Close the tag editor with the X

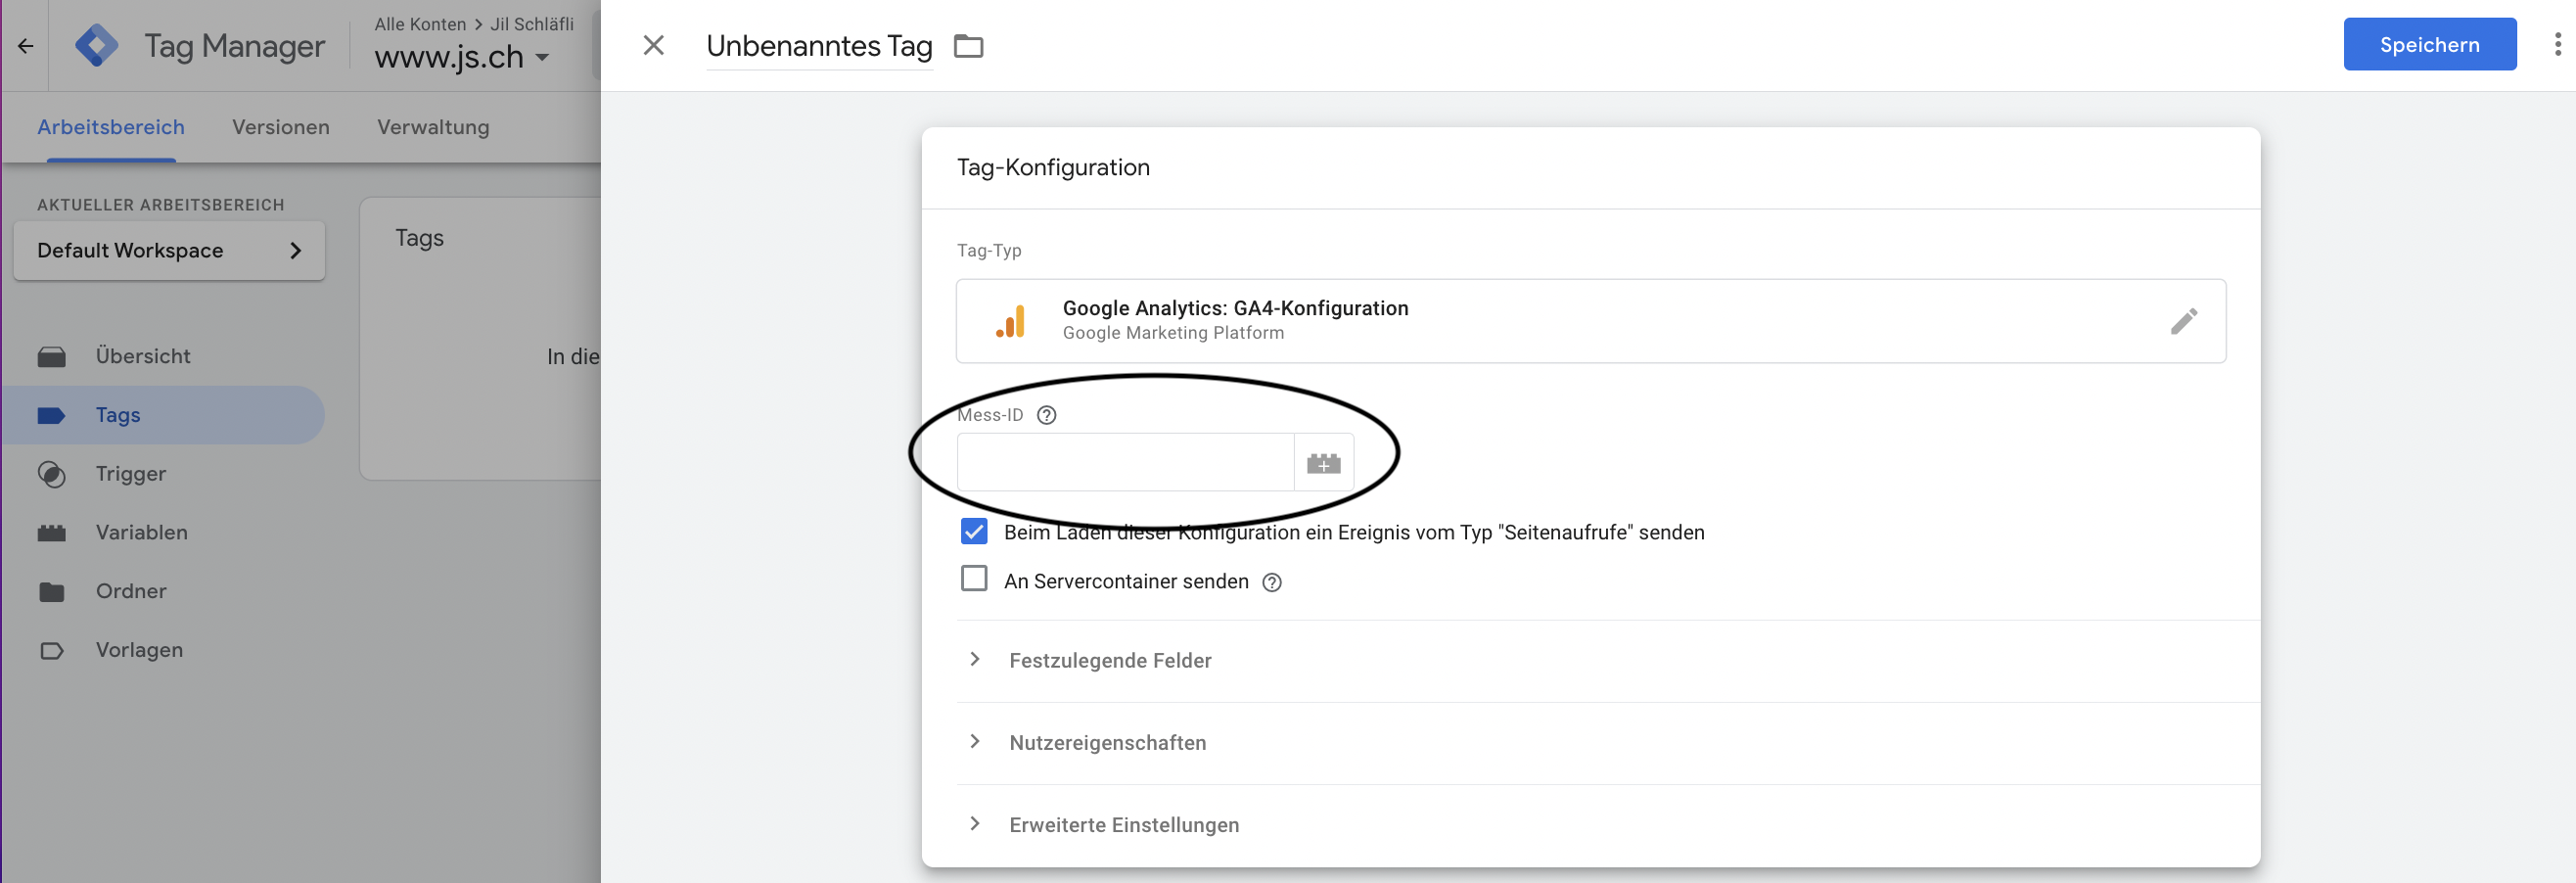point(653,46)
